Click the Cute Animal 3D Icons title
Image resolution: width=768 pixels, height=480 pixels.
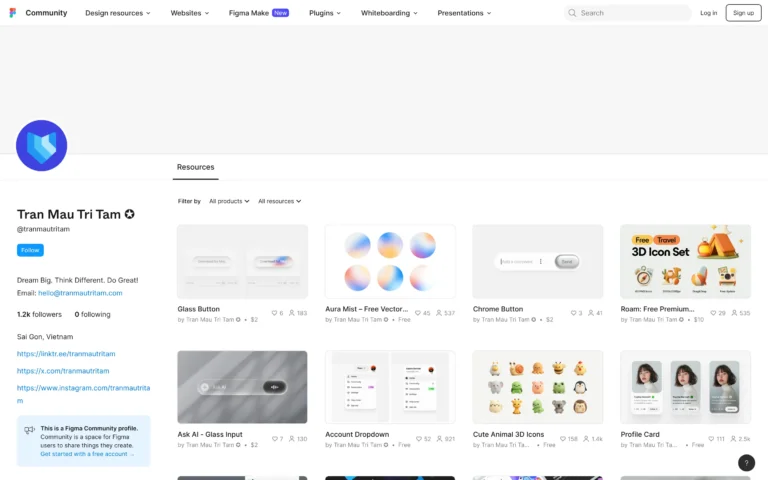pyautogui.click(x=508, y=434)
